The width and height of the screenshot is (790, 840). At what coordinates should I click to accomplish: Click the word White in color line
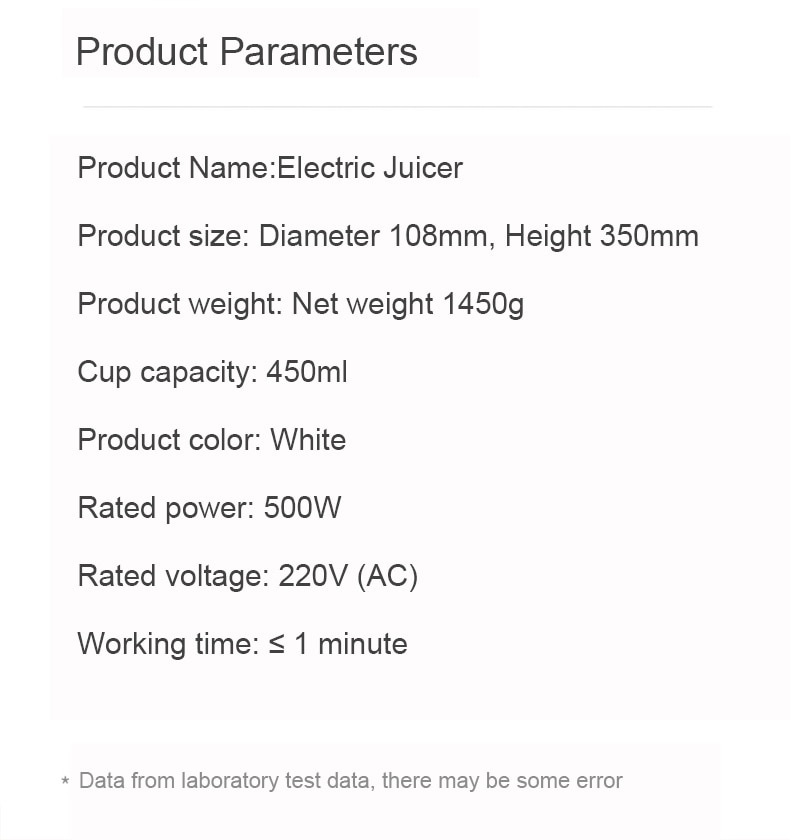[308, 440]
